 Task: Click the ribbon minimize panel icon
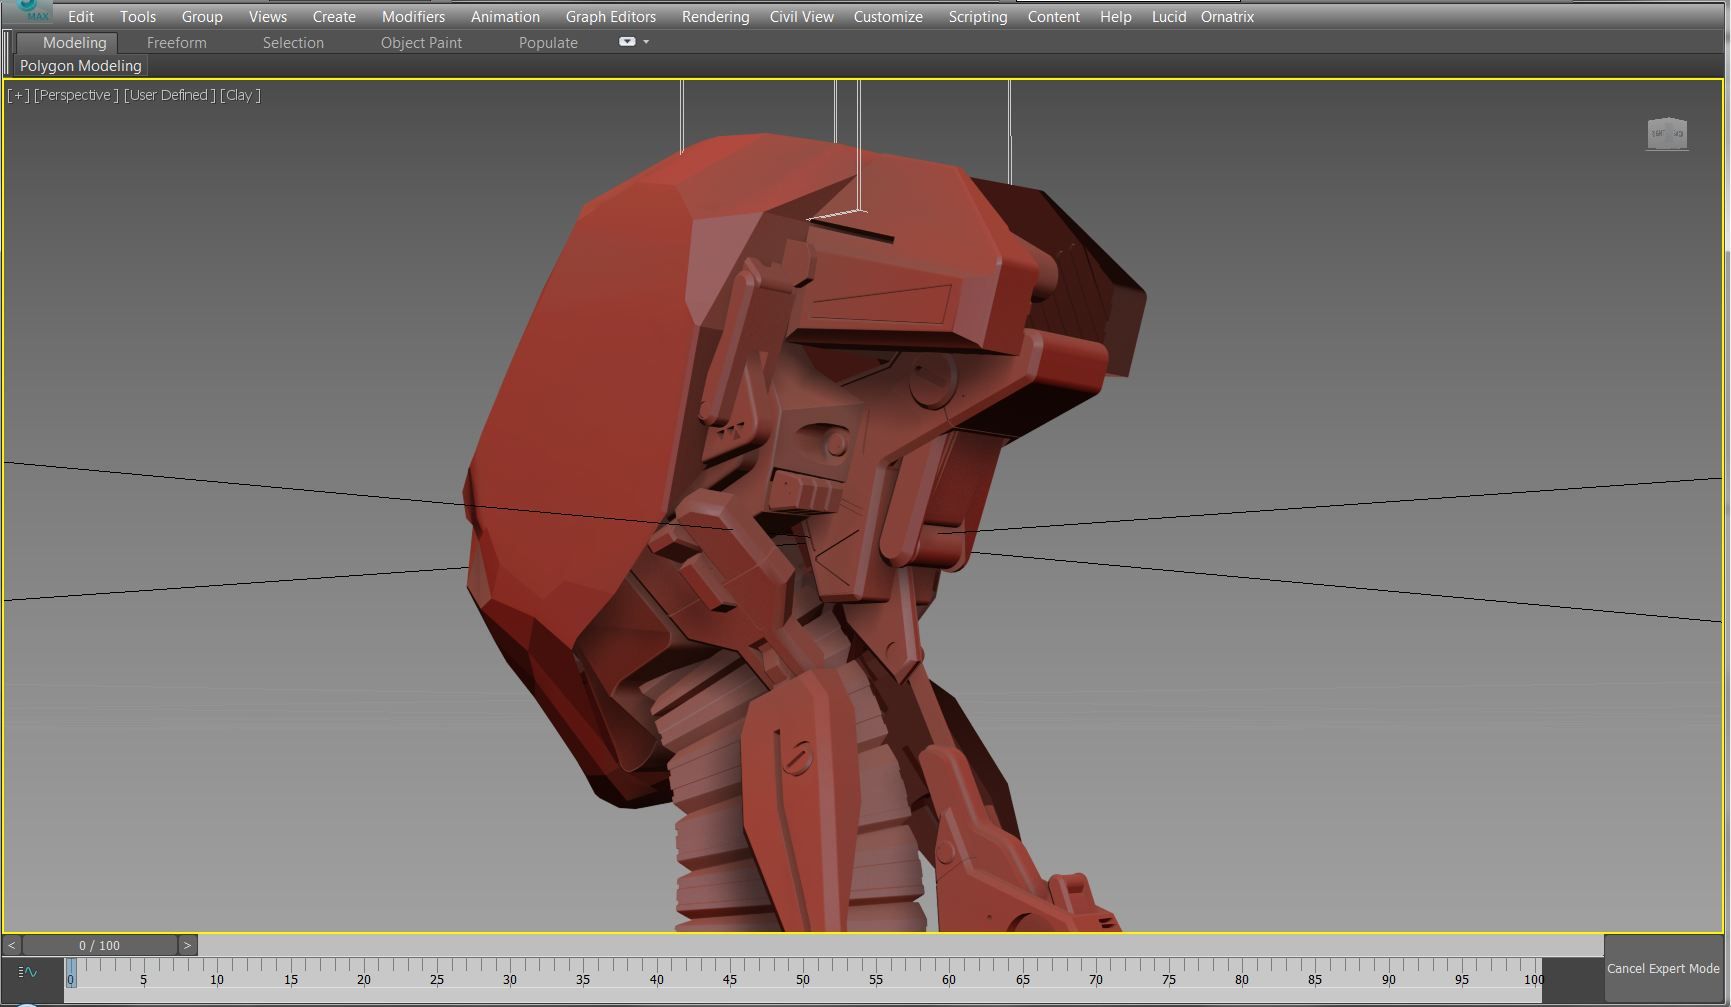(626, 42)
